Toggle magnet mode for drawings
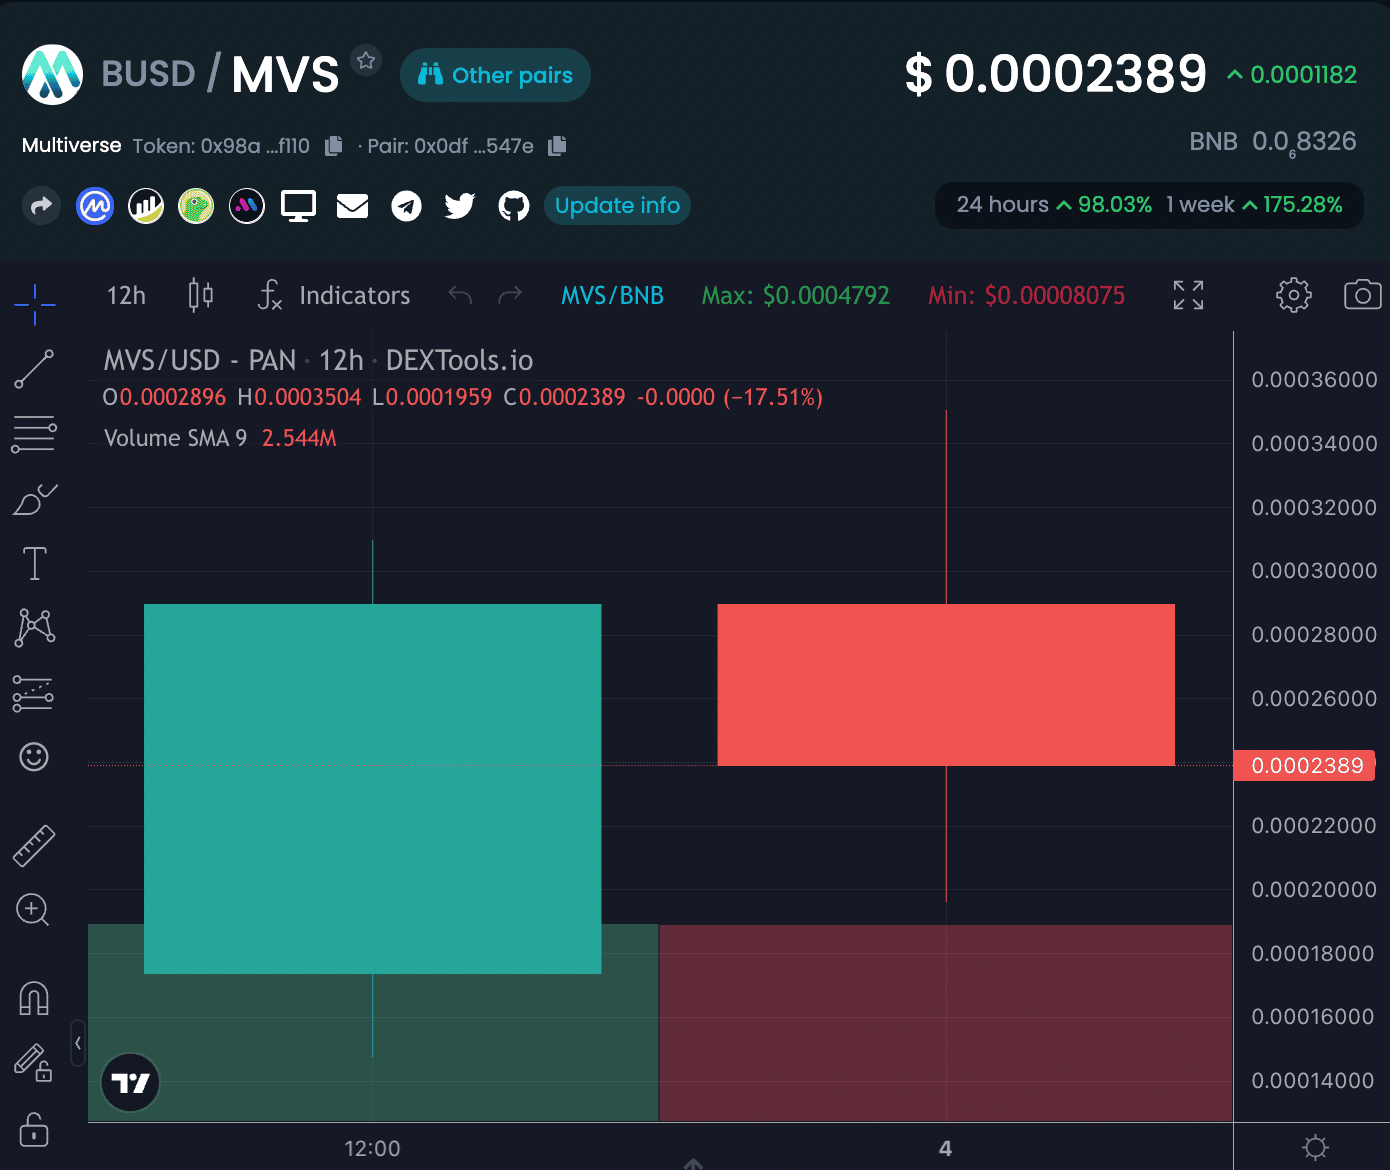1390x1170 pixels. pyautogui.click(x=34, y=998)
